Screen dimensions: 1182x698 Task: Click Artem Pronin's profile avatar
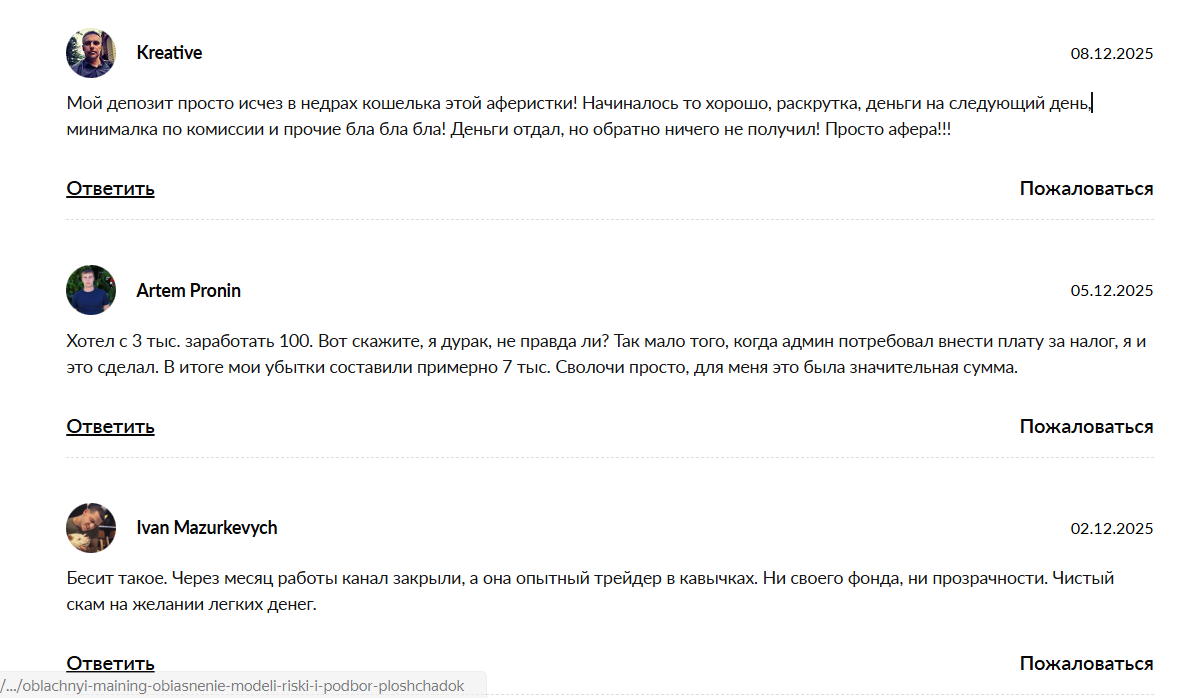pyautogui.click(x=91, y=290)
